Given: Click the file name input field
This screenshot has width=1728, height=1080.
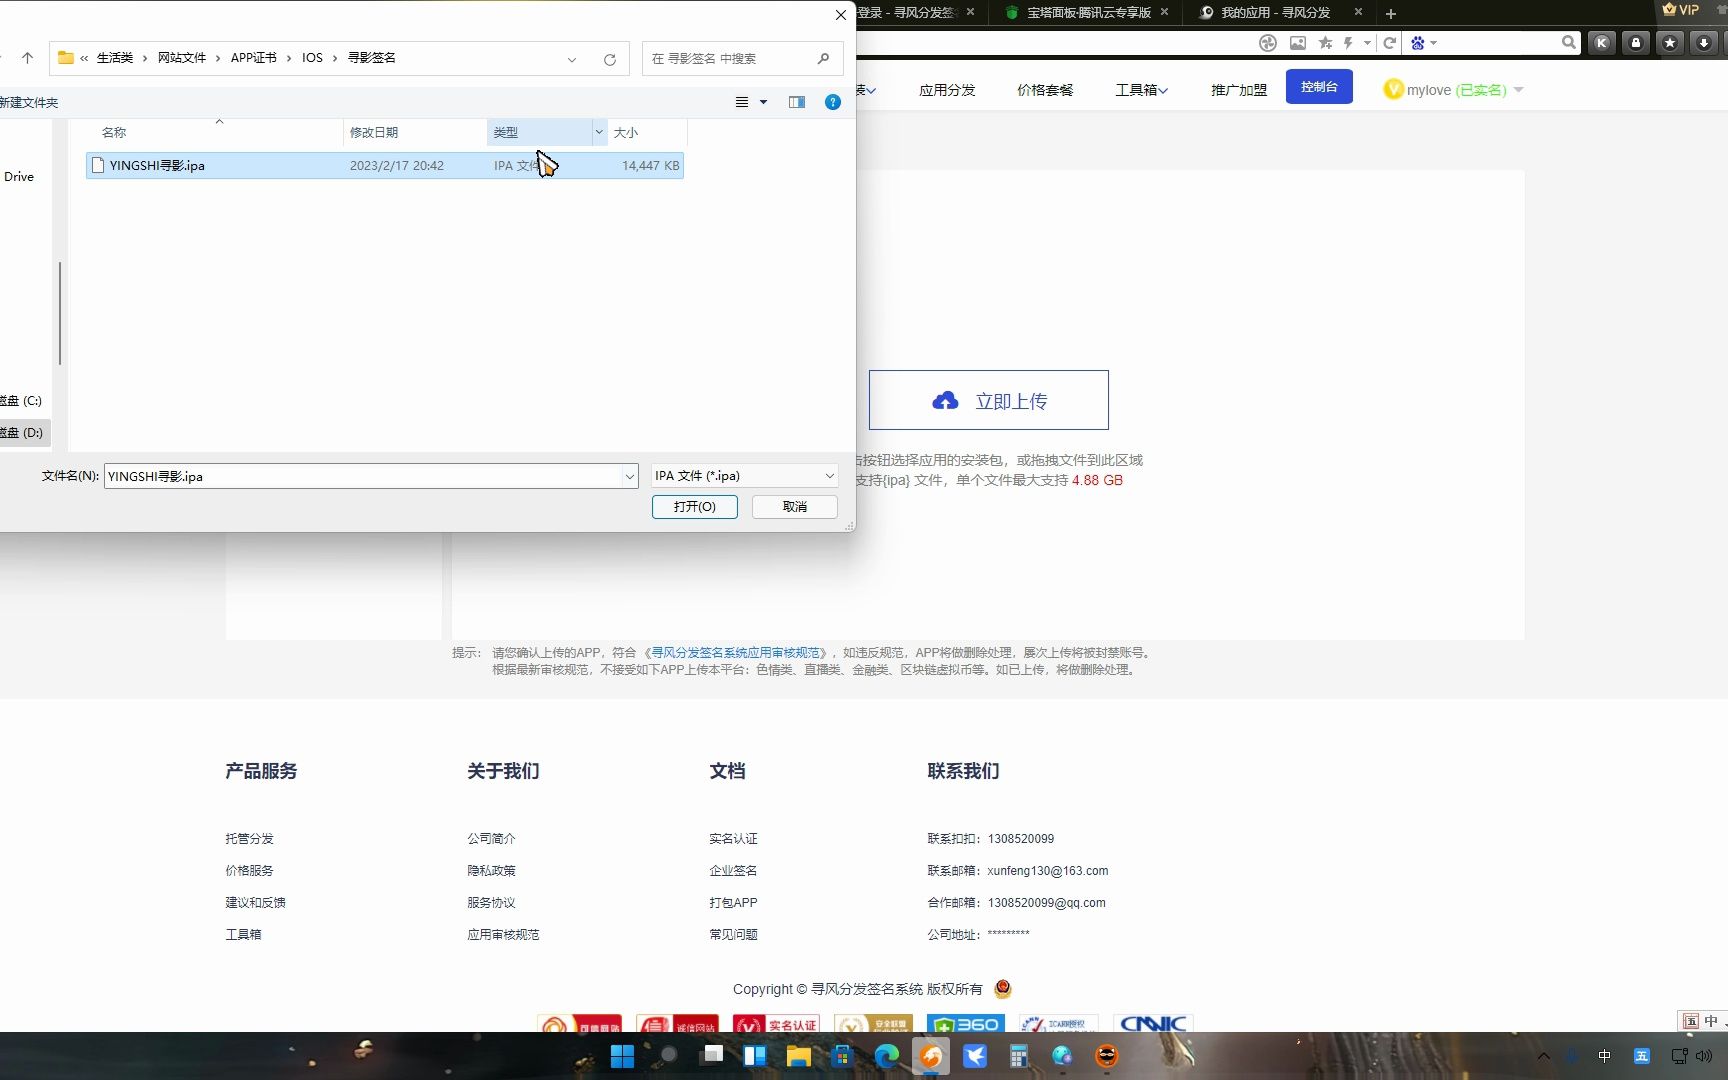Looking at the screenshot, I should [363, 476].
